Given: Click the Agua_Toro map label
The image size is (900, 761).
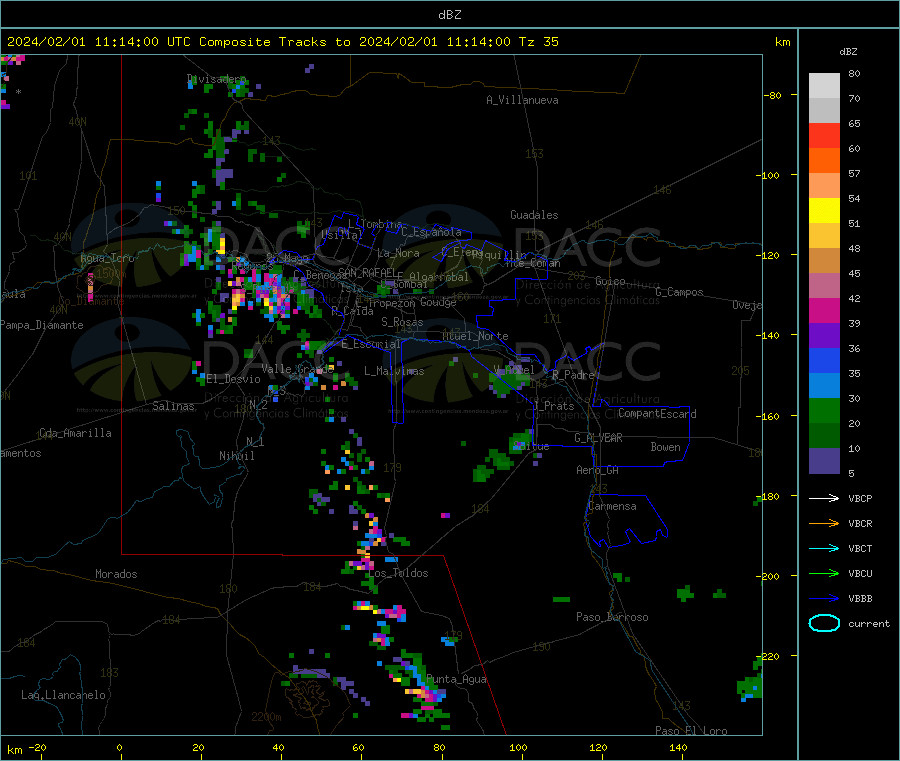Looking at the screenshot, I should click(x=107, y=258).
